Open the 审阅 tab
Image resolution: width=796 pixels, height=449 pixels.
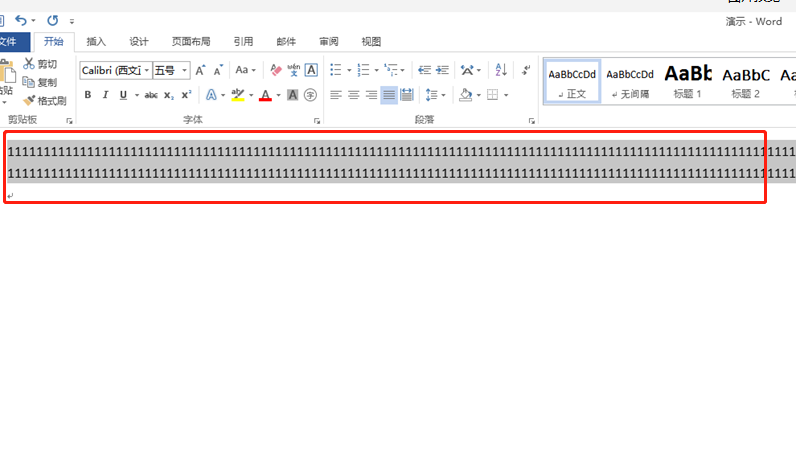click(x=328, y=42)
